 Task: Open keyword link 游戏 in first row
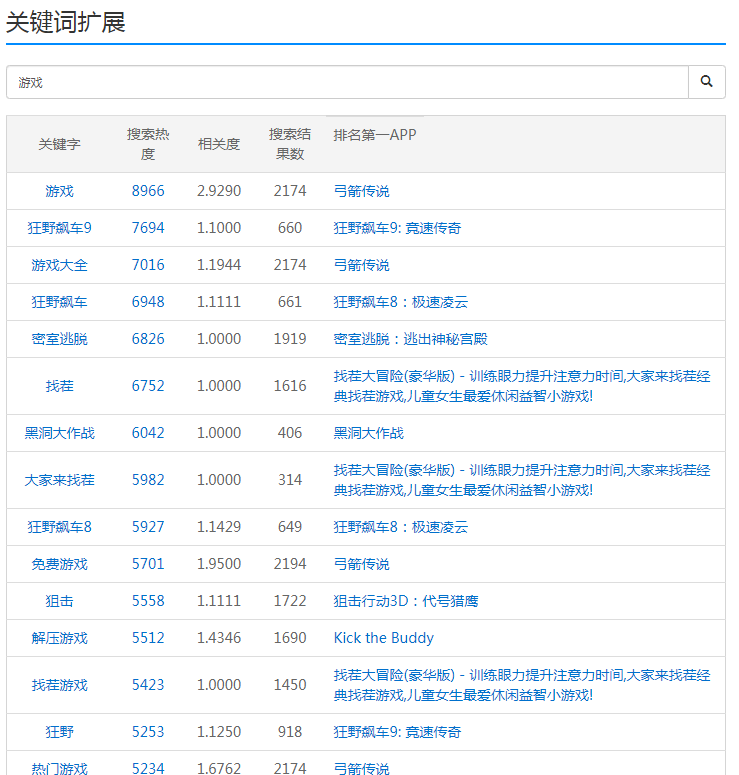[x=59, y=191]
